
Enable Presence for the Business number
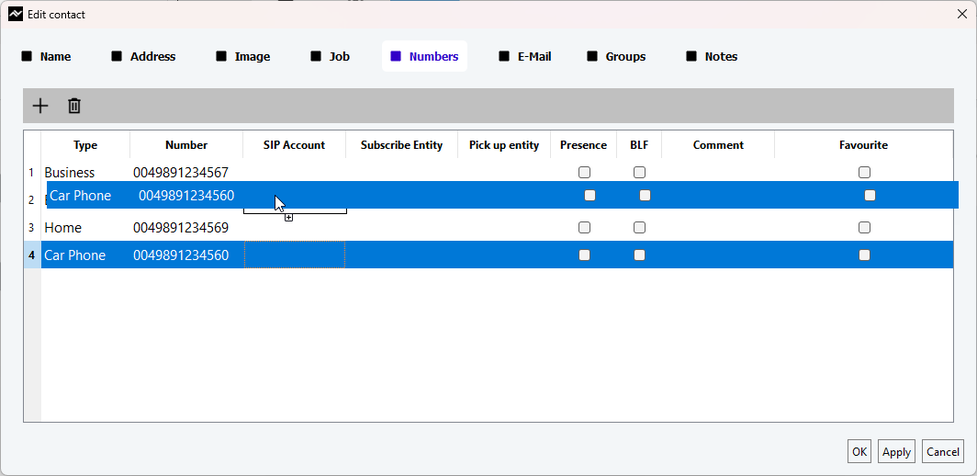[x=584, y=172]
